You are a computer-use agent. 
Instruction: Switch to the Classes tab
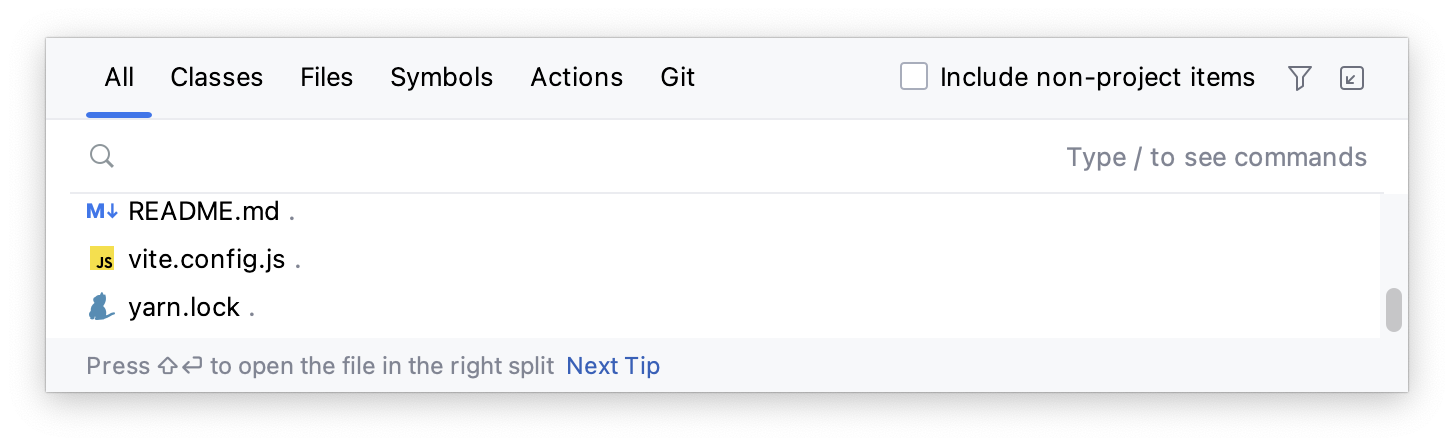coord(217,78)
